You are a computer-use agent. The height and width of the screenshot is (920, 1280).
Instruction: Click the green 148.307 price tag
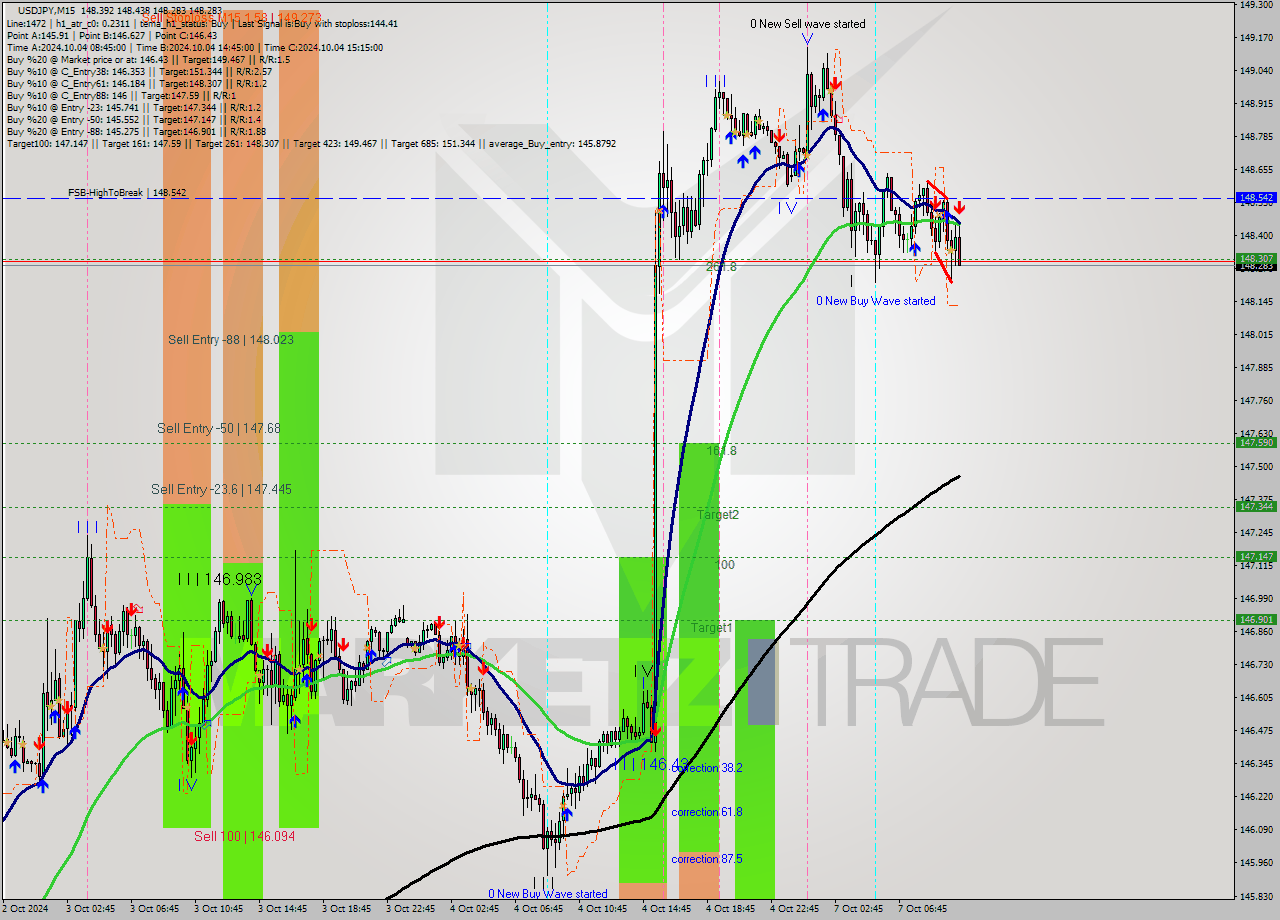tap(1256, 258)
